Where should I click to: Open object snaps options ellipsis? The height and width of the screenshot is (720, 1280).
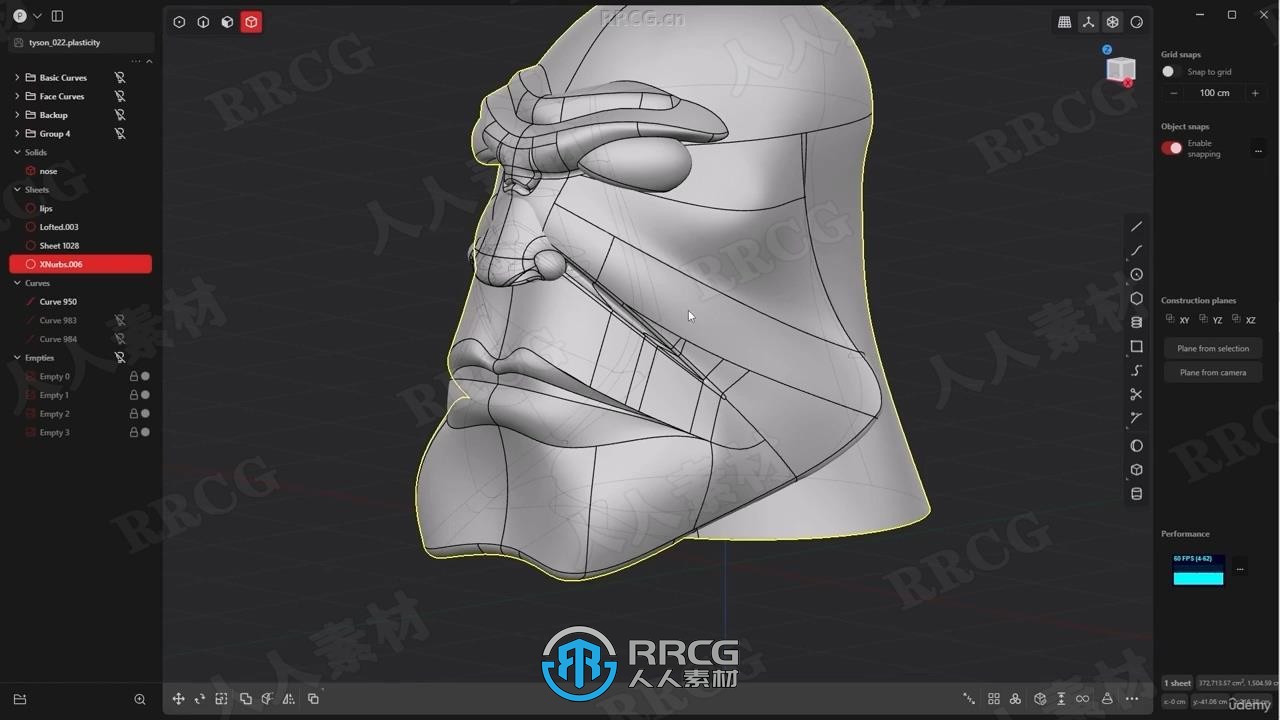coord(1258,151)
